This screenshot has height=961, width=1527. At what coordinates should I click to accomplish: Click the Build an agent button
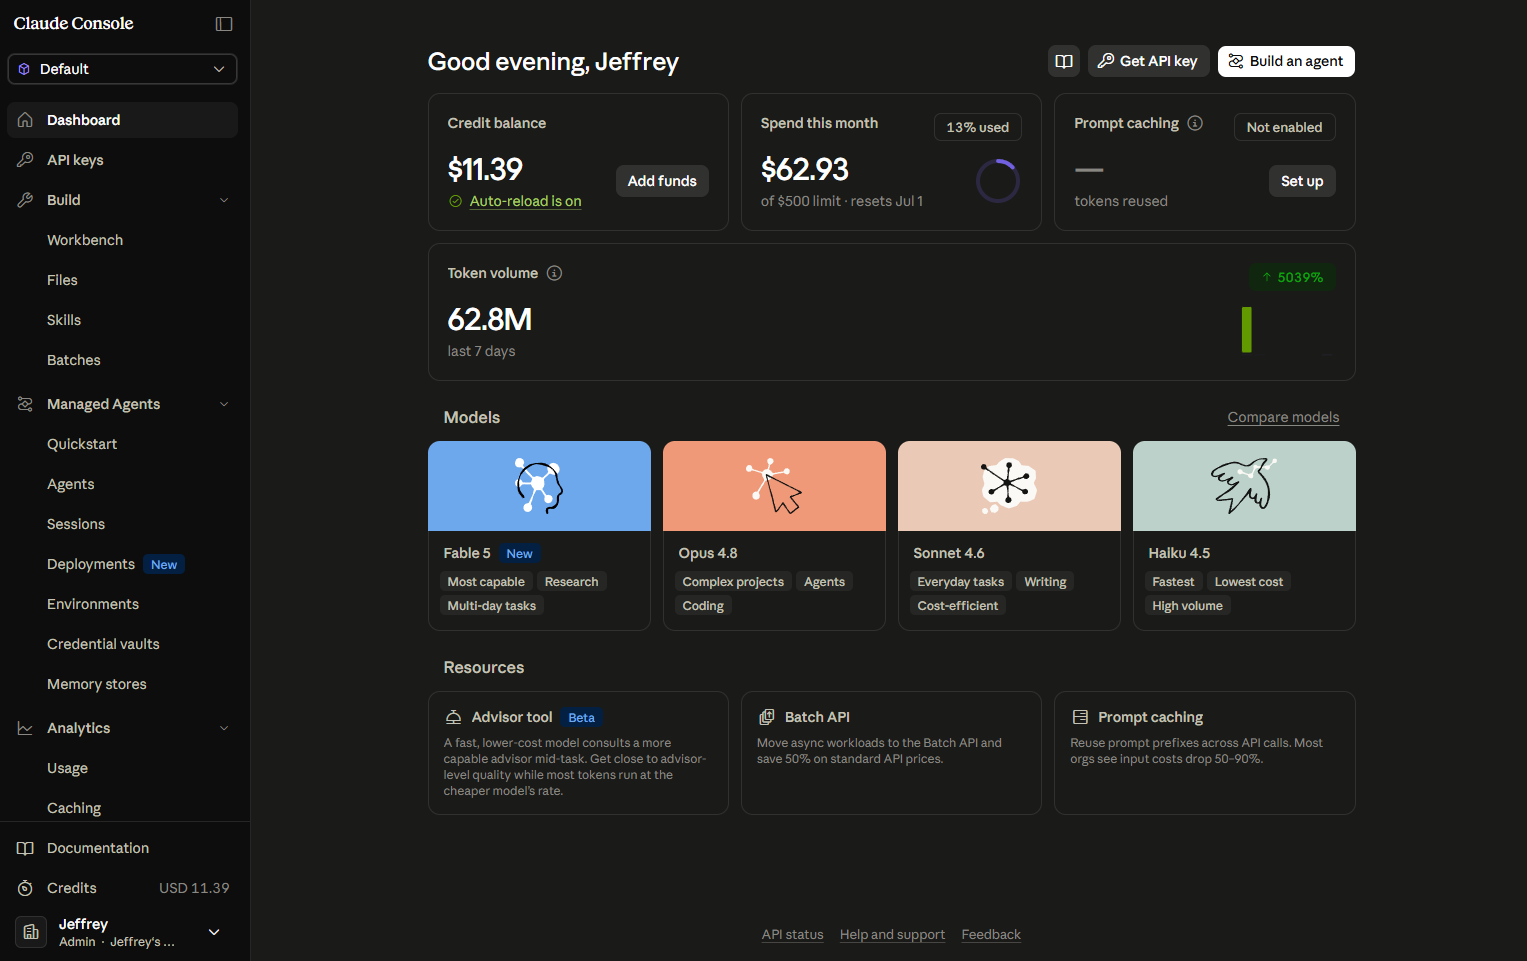(x=1286, y=61)
